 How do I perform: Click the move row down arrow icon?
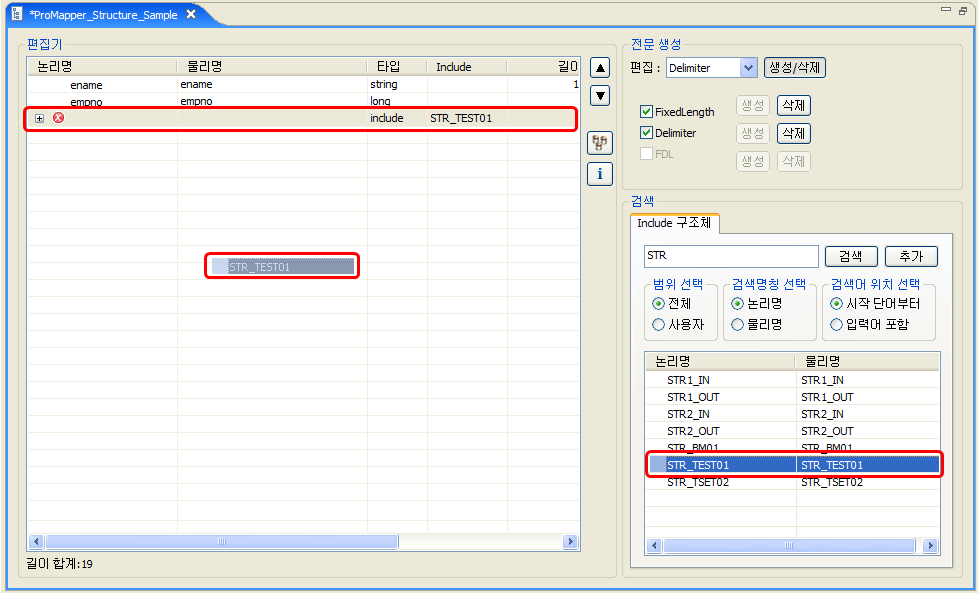(599, 95)
